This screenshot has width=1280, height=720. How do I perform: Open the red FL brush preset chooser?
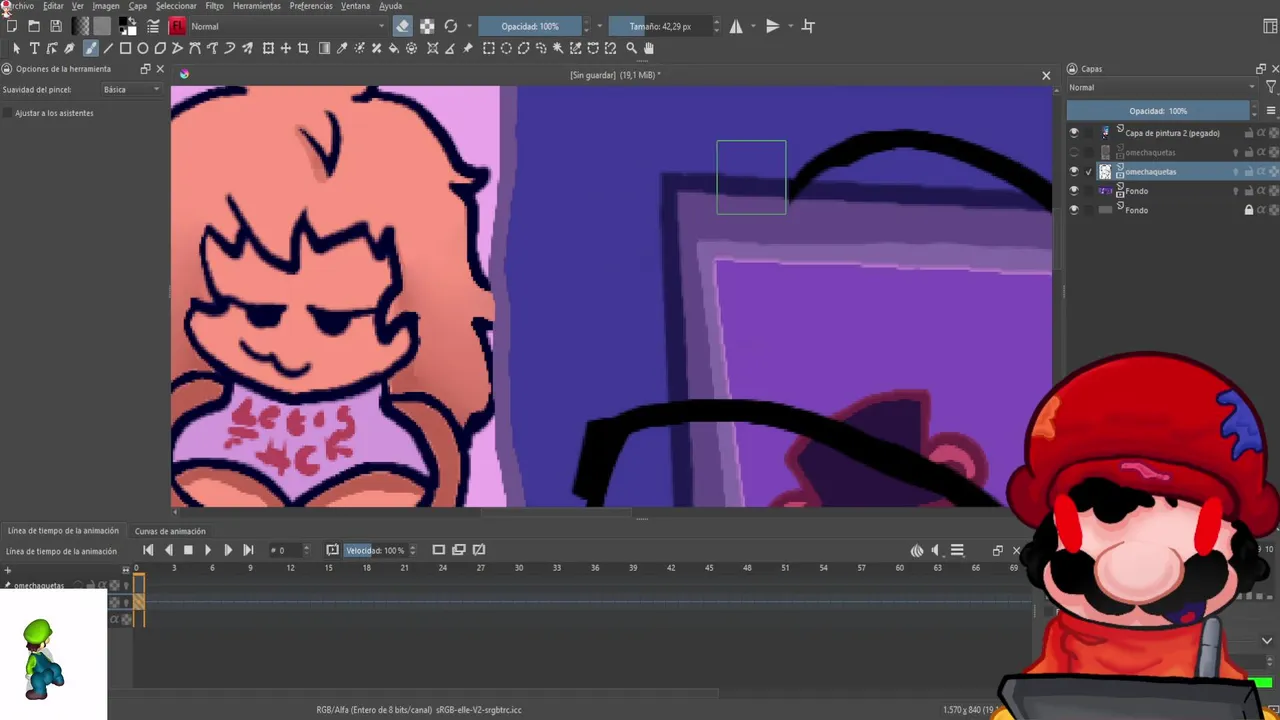pos(177,26)
